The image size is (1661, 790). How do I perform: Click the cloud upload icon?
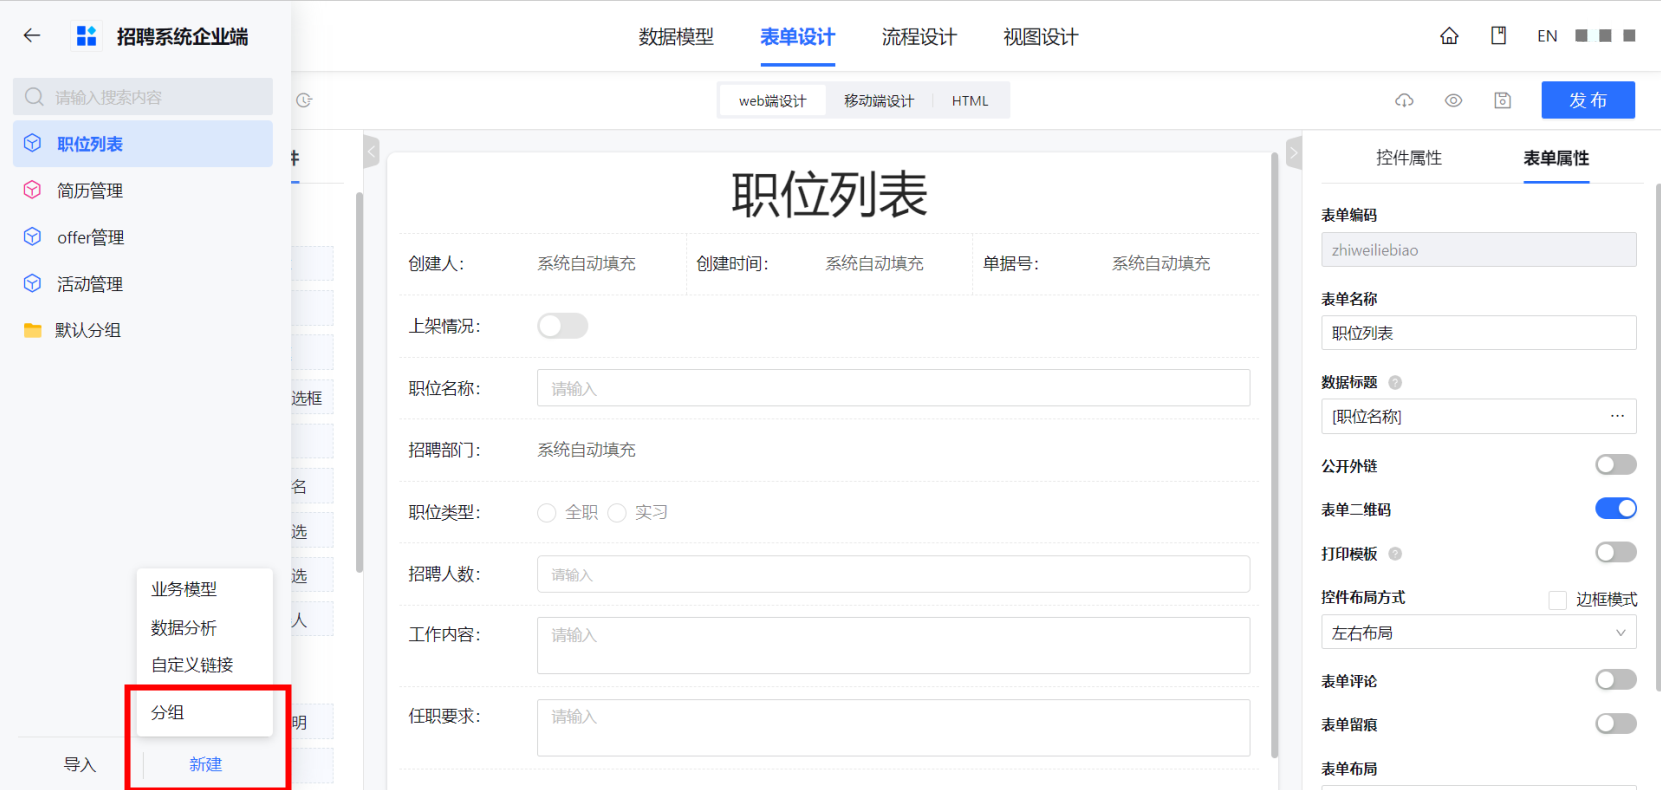click(1404, 100)
